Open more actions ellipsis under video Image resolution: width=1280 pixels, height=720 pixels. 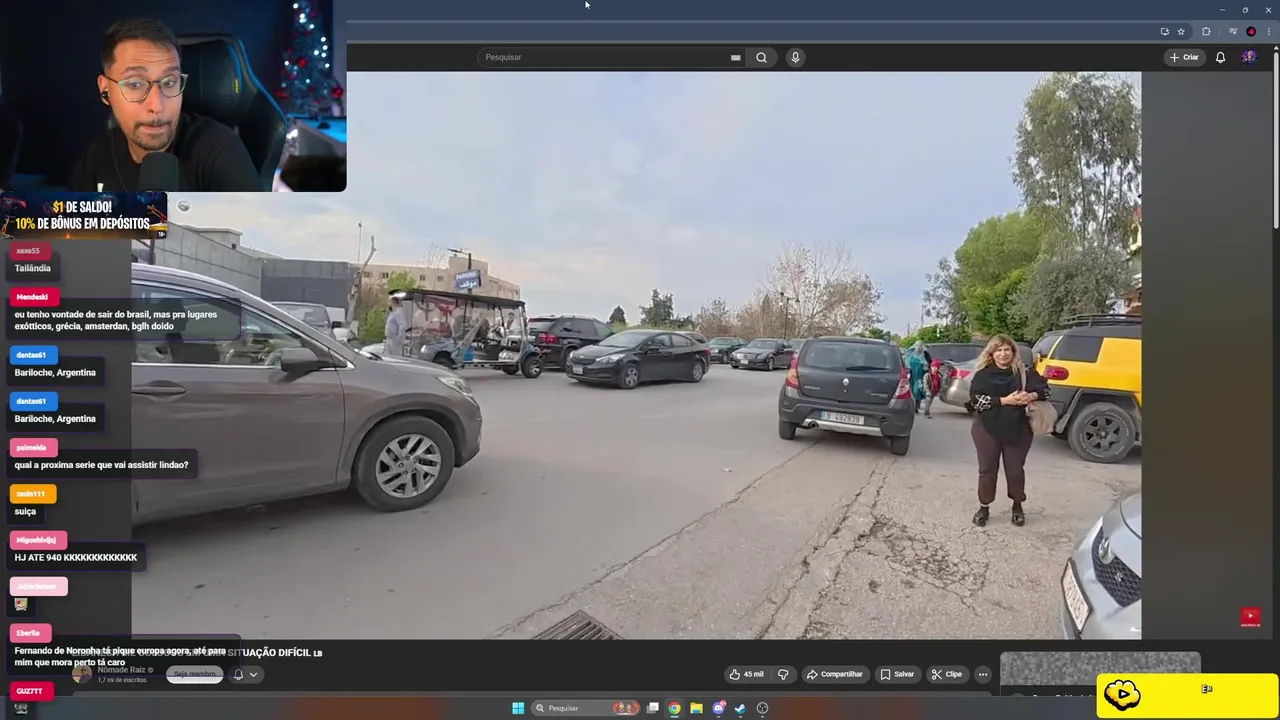pos(983,674)
